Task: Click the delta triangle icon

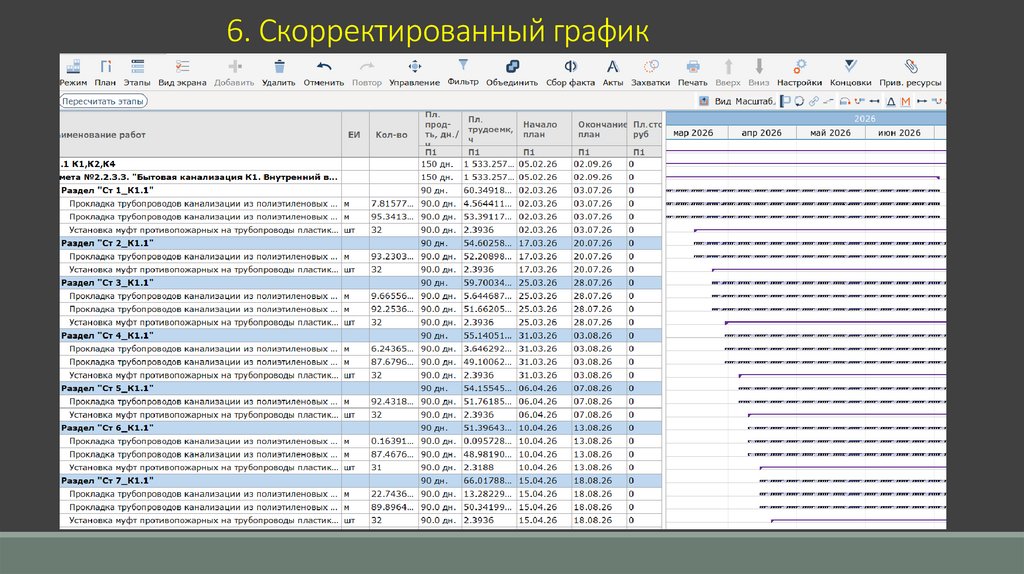Action: (891, 101)
